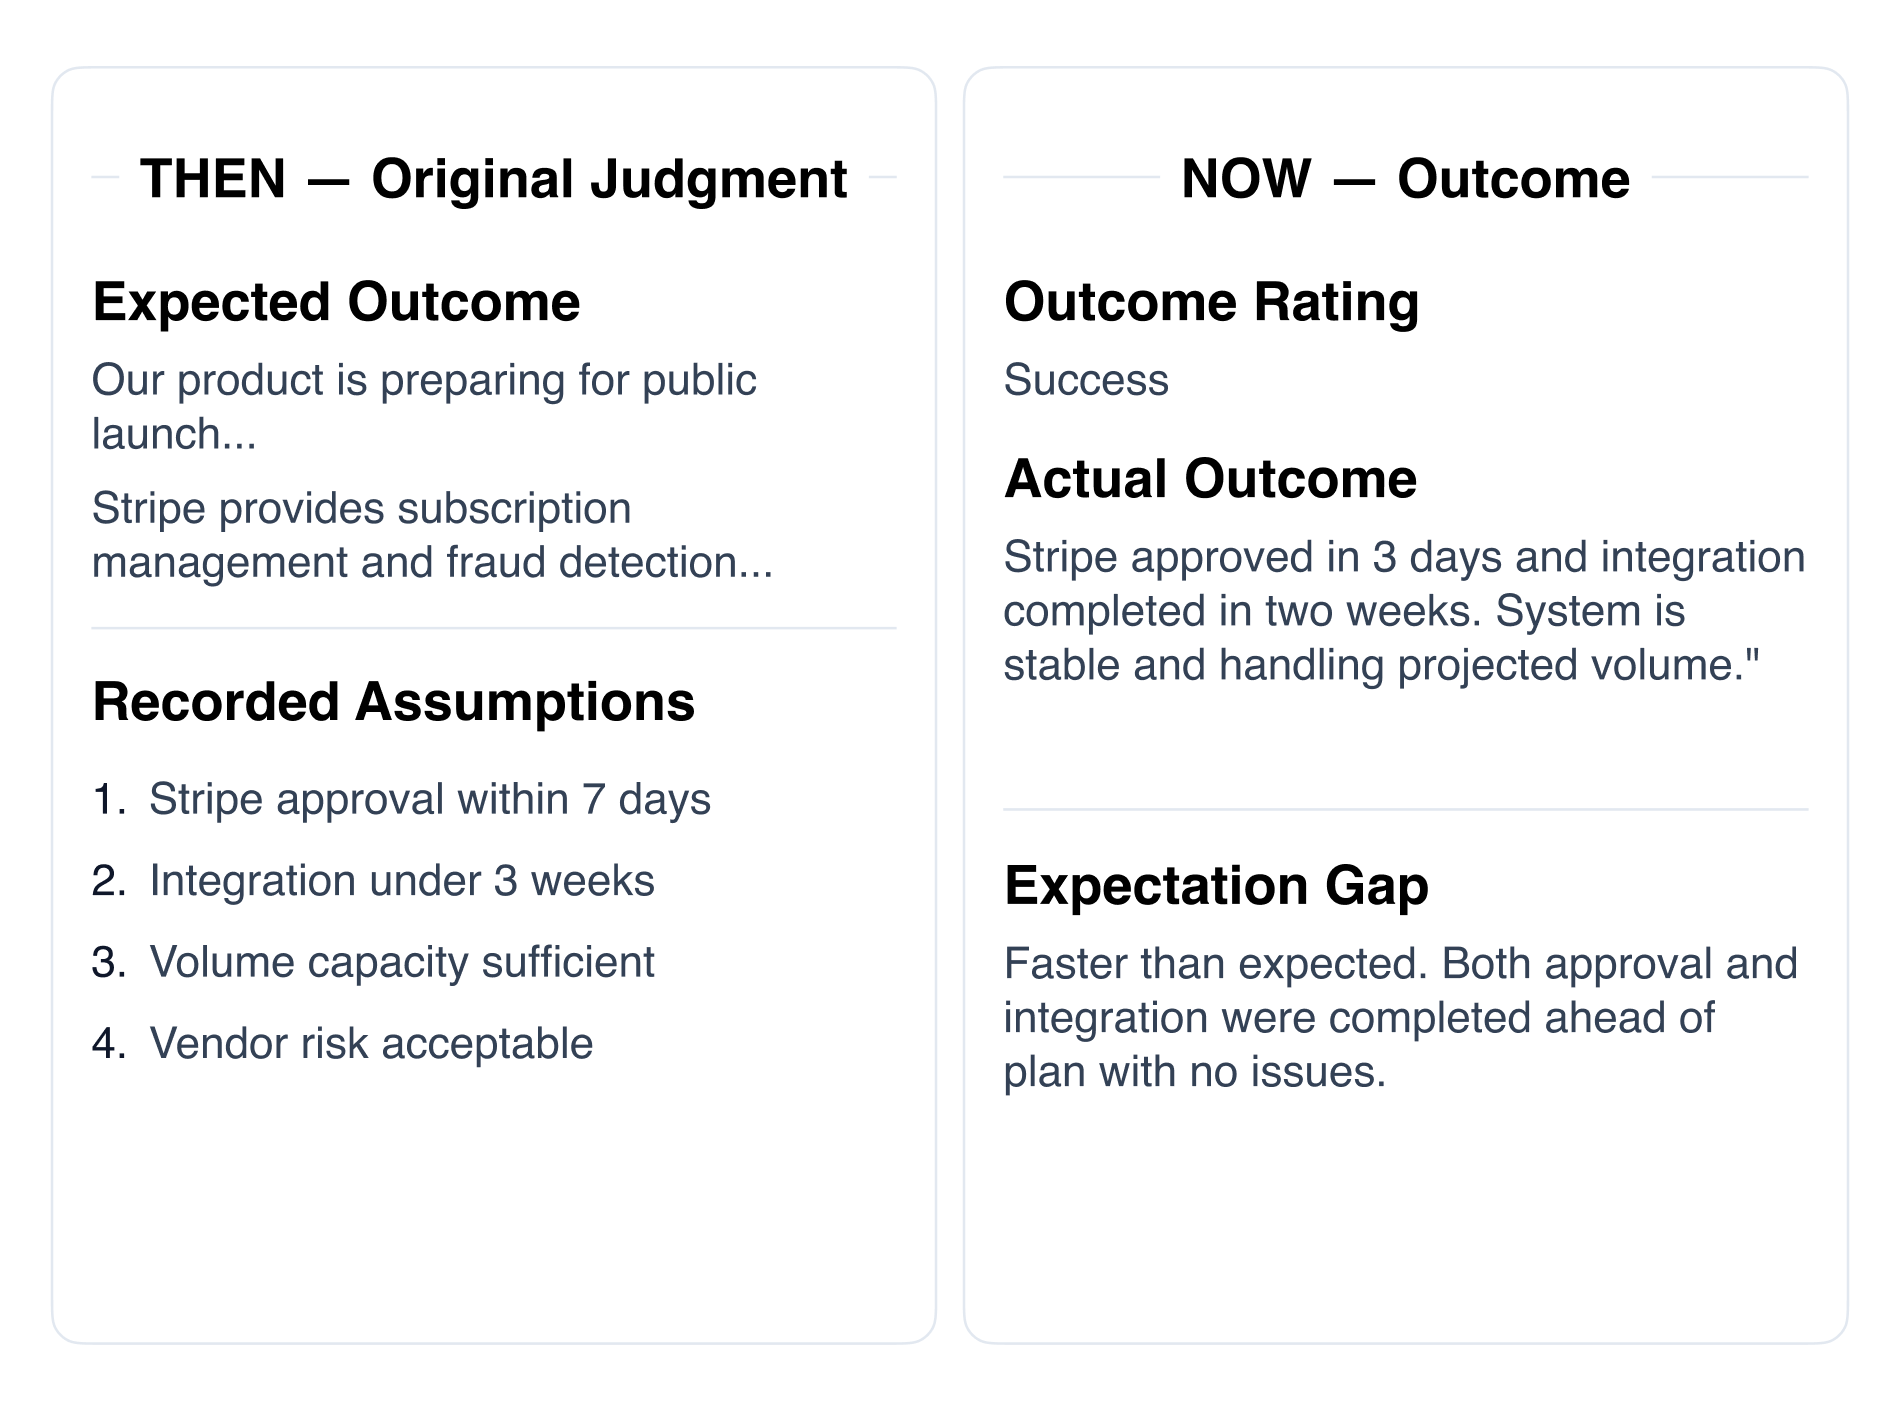Select the Expectation Gap heading
This screenshot has height=1411, width=1900.
pos(1216,885)
